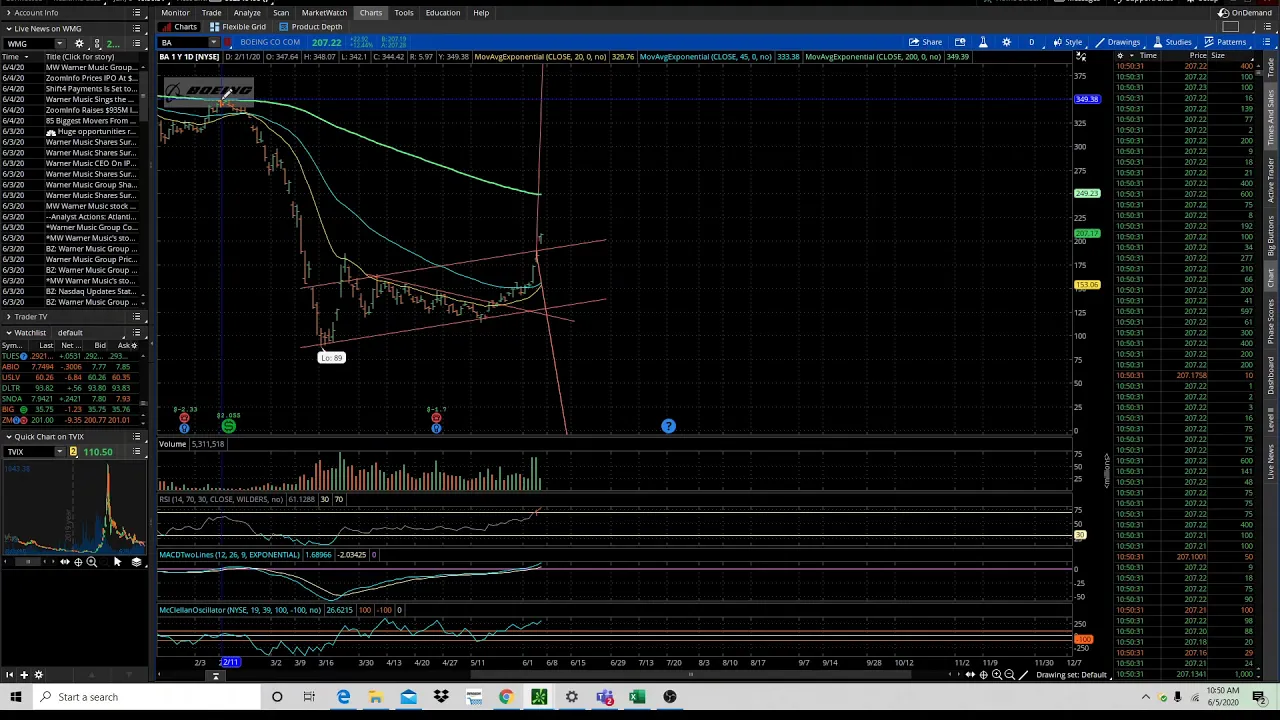Click the blue question mark chart marker

pyautogui.click(x=668, y=427)
